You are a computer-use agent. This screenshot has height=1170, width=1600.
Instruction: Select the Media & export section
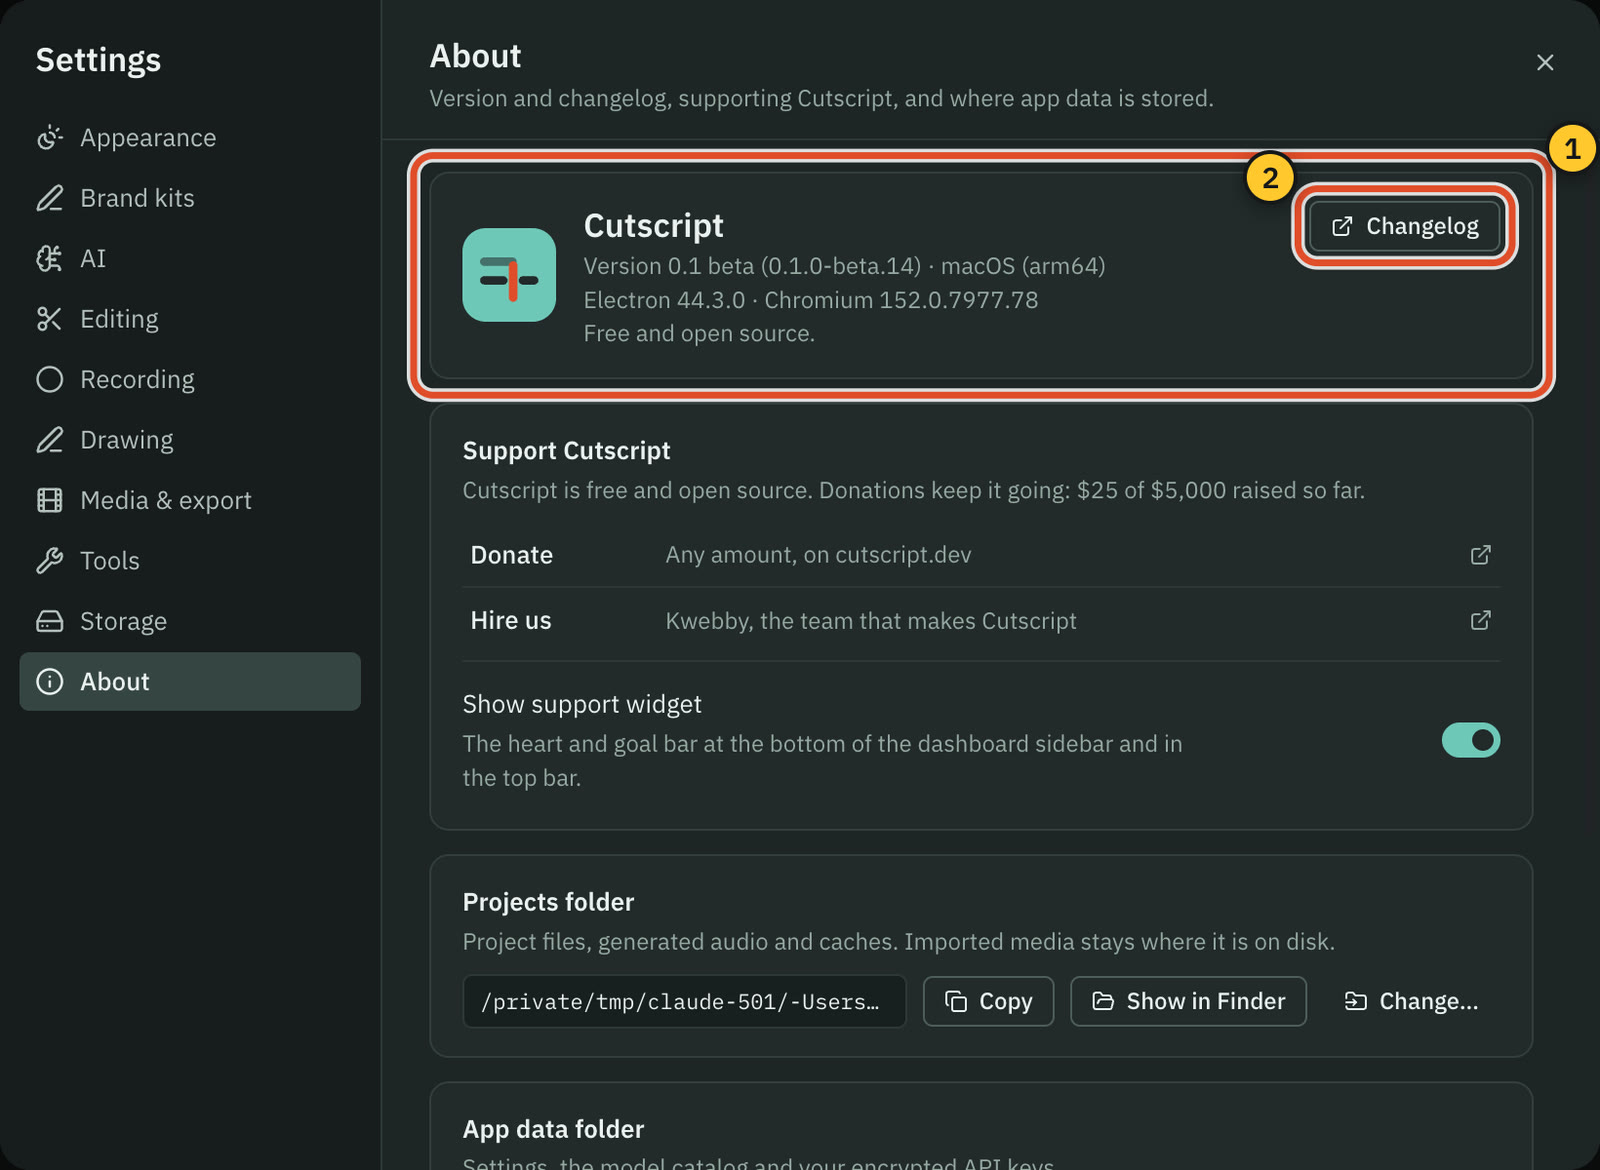(x=190, y=500)
